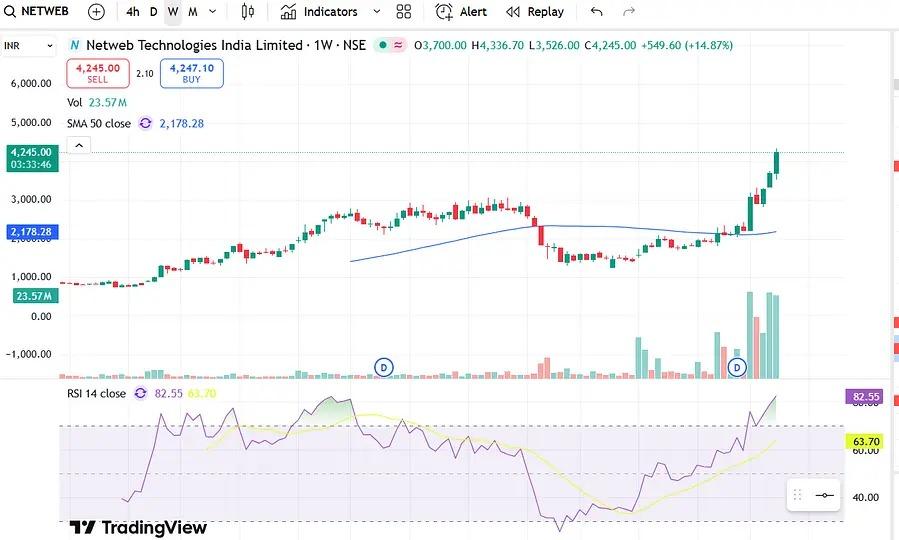
Task: Redo the last chart action
Action: [629, 11]
